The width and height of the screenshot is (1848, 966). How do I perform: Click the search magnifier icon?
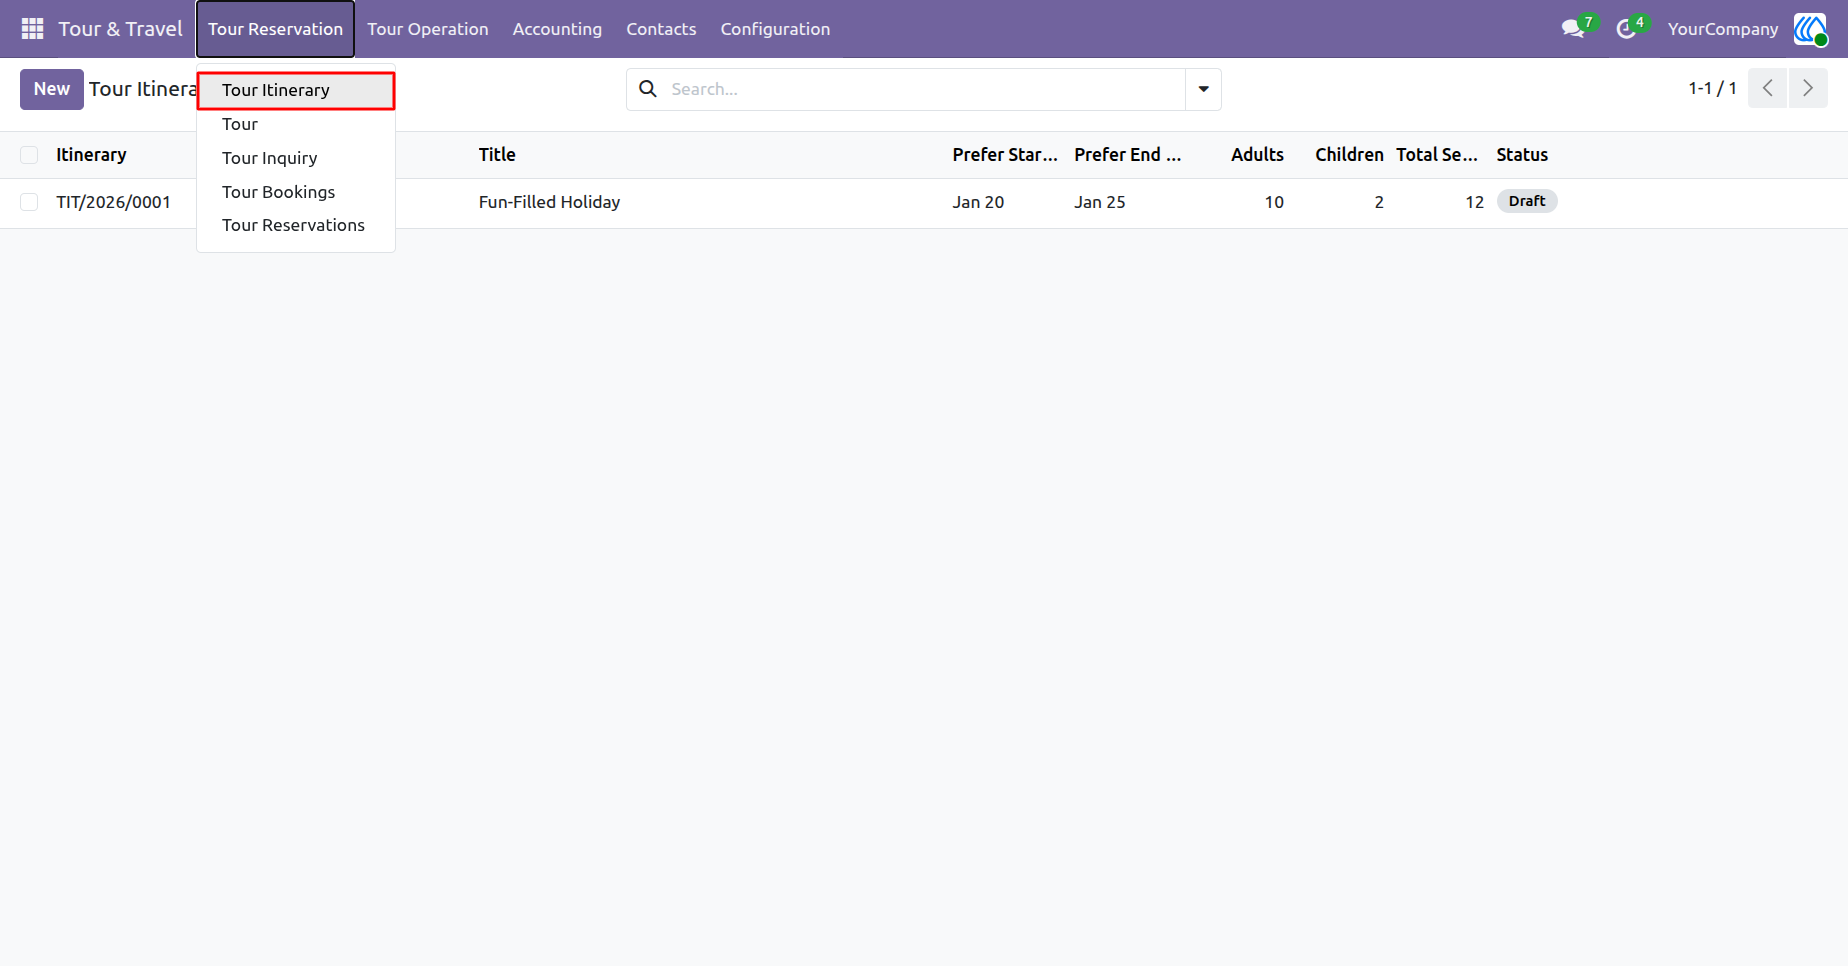pos(648,89)
